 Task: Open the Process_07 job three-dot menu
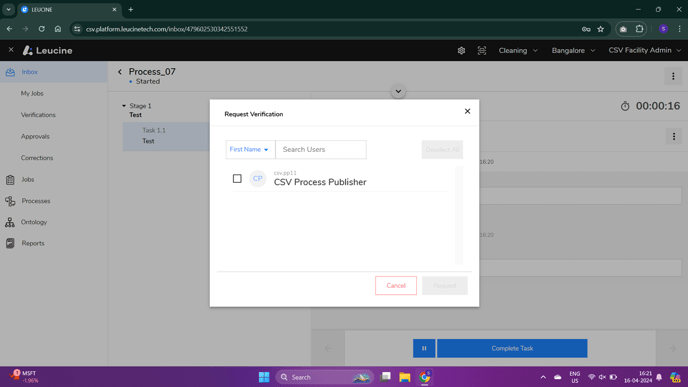[x=673, y=76]
